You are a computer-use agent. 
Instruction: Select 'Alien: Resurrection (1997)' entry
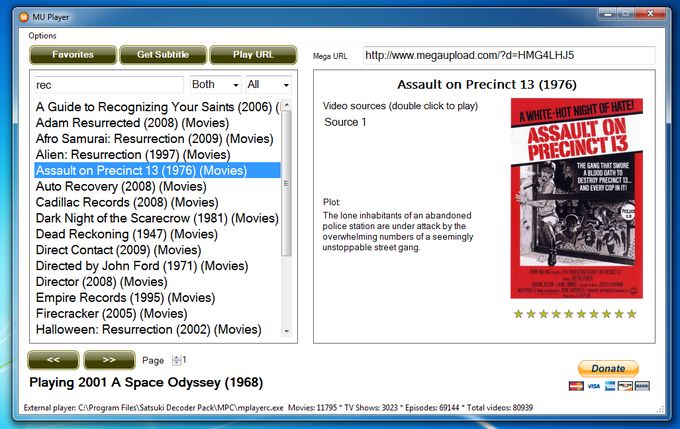[x=158, y=154]
